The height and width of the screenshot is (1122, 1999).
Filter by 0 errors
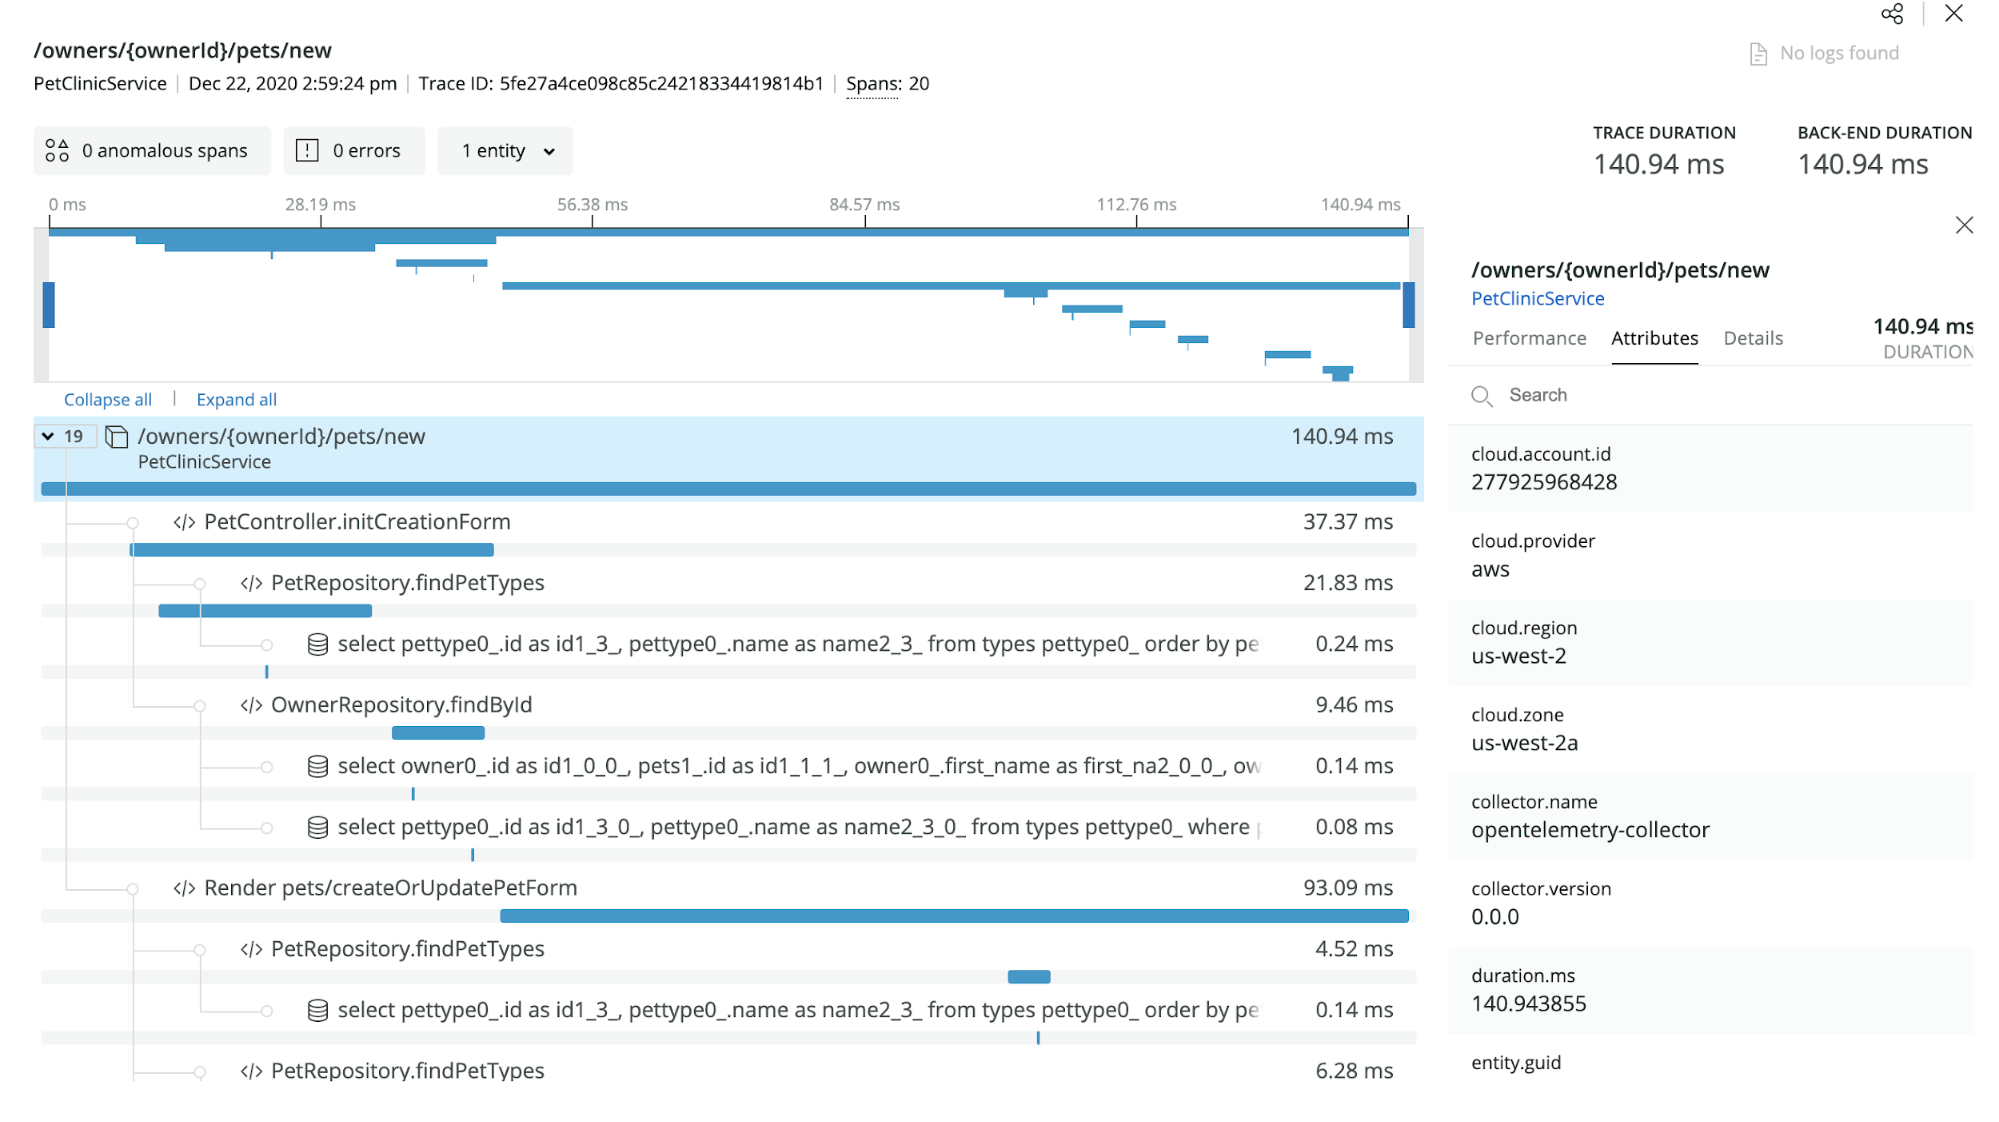tap(354, 151)
